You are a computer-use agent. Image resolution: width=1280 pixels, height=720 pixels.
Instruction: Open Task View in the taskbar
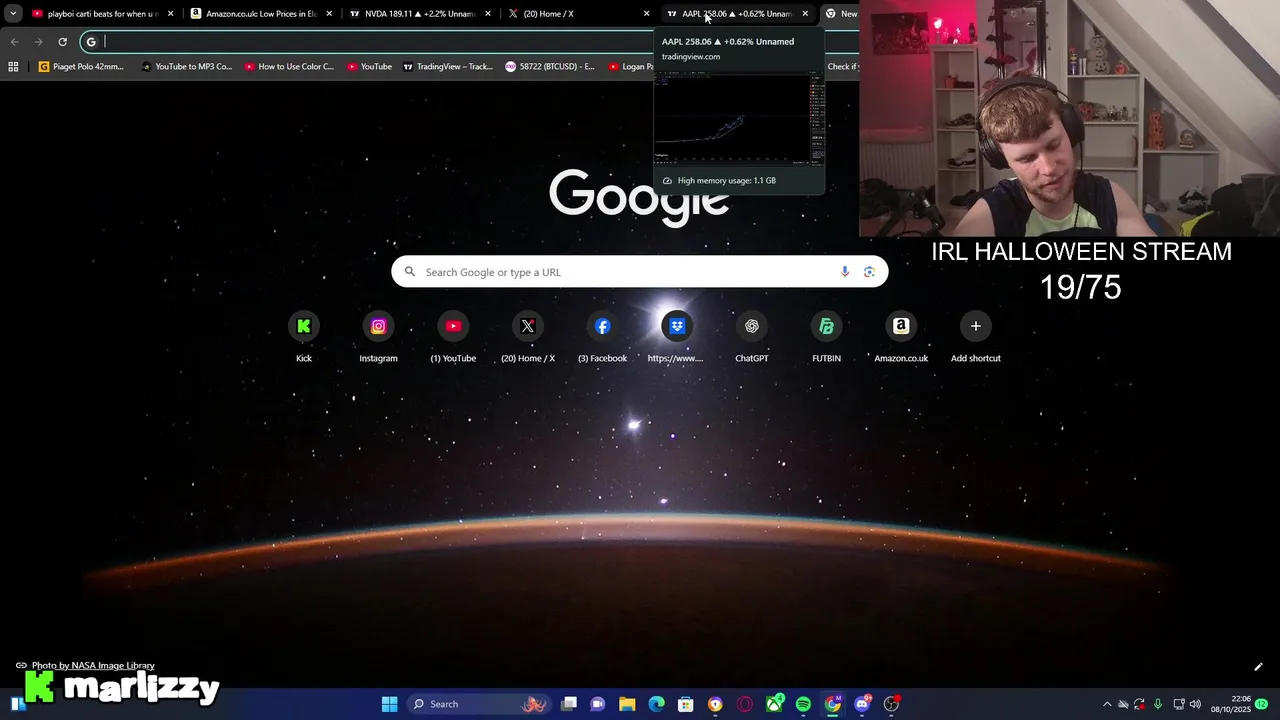tap(569, 704)
